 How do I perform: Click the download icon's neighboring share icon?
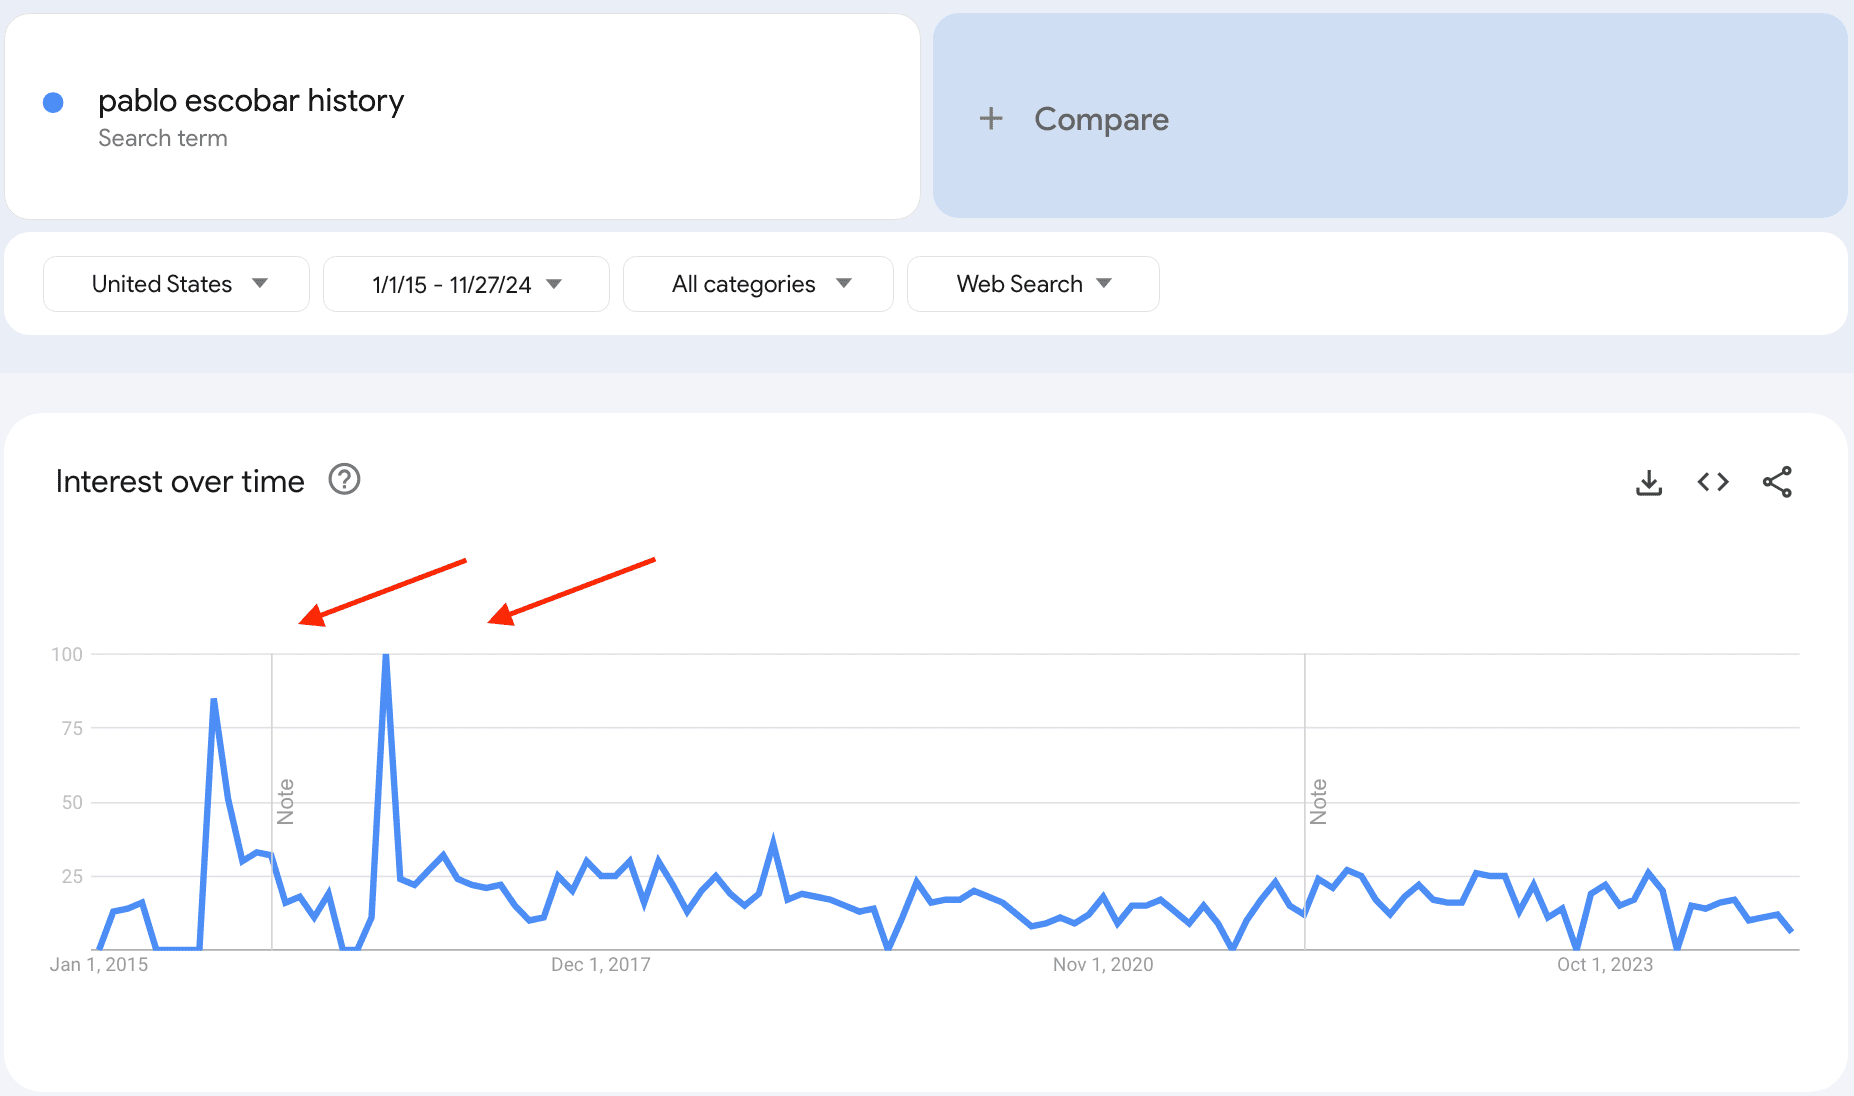click(x=1778, y=482)
